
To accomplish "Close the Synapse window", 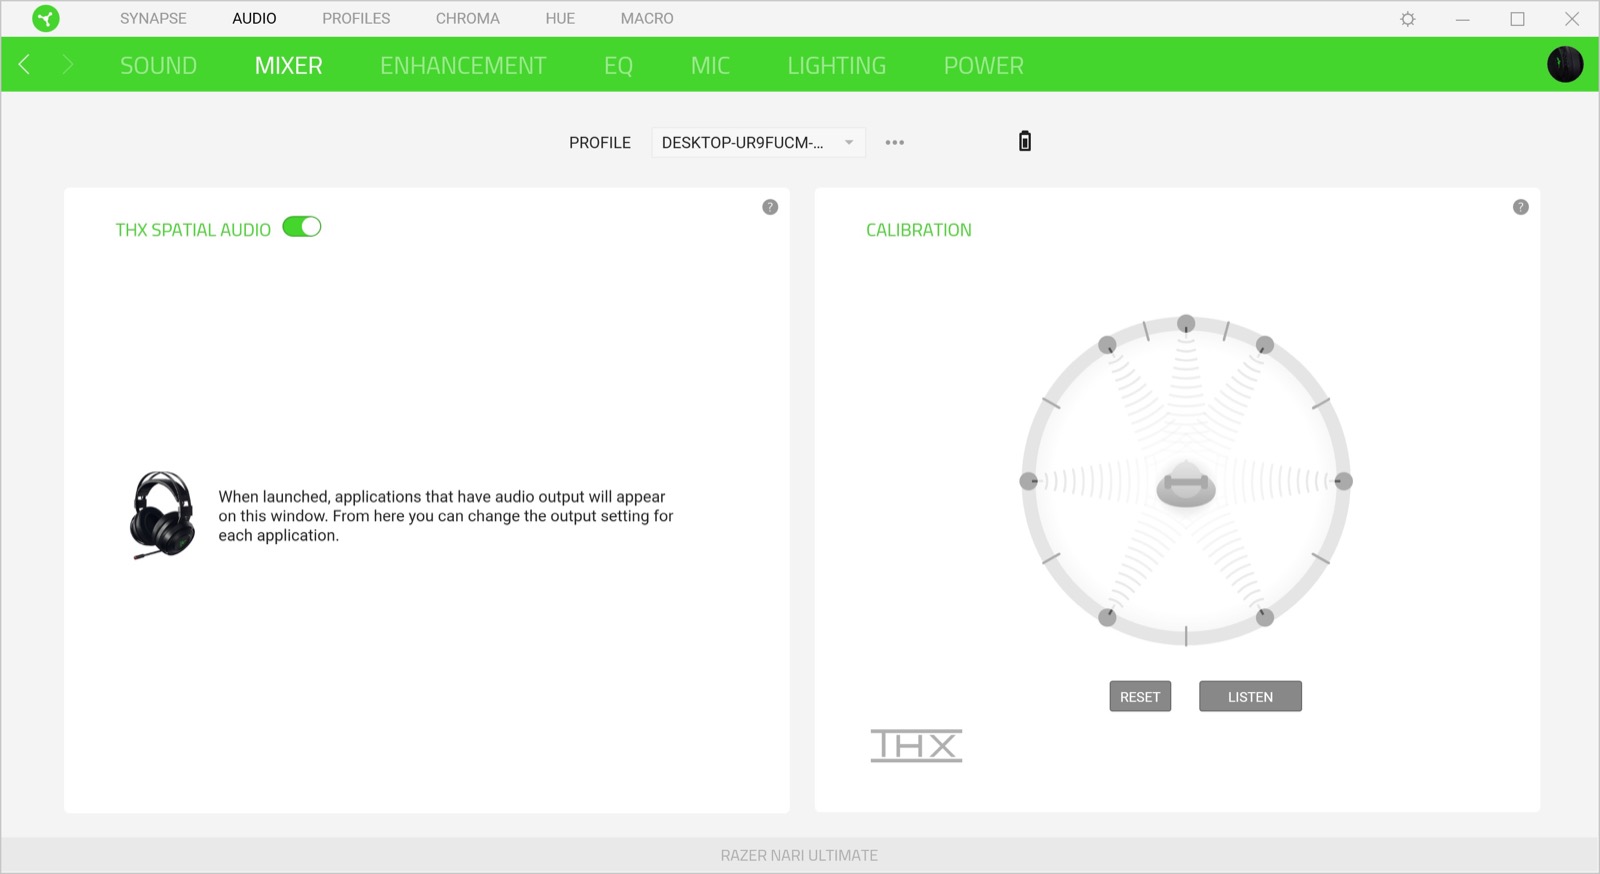I will (x=1572, y=19).
